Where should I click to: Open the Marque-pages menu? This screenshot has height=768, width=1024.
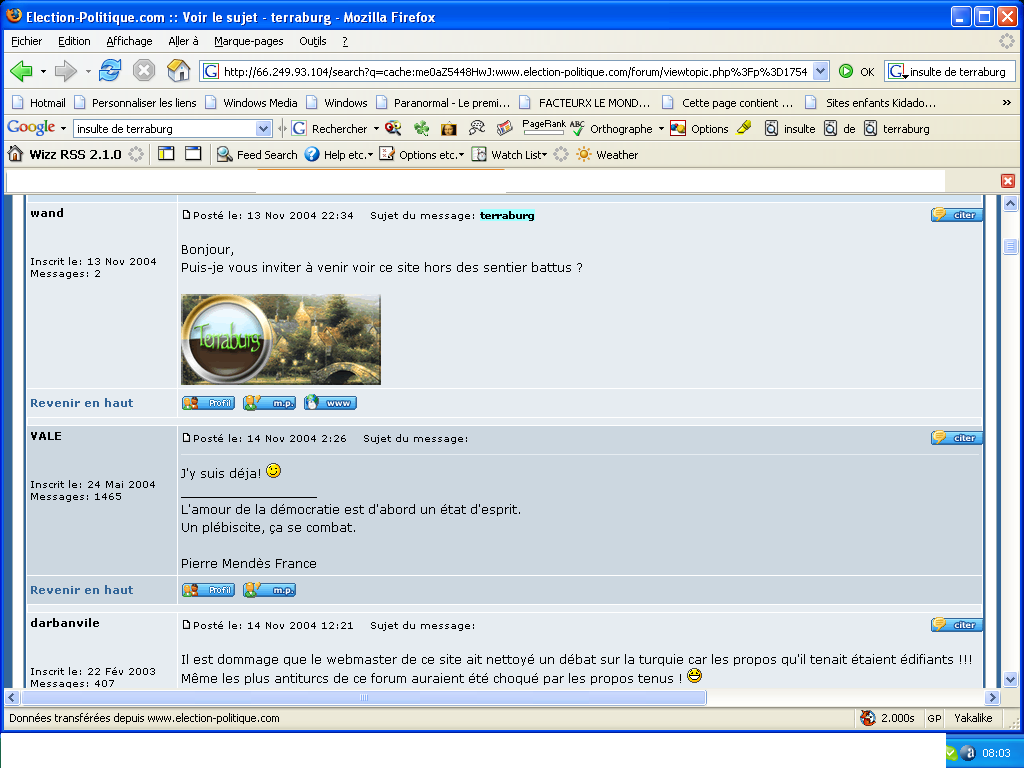[x=249, y=41]
